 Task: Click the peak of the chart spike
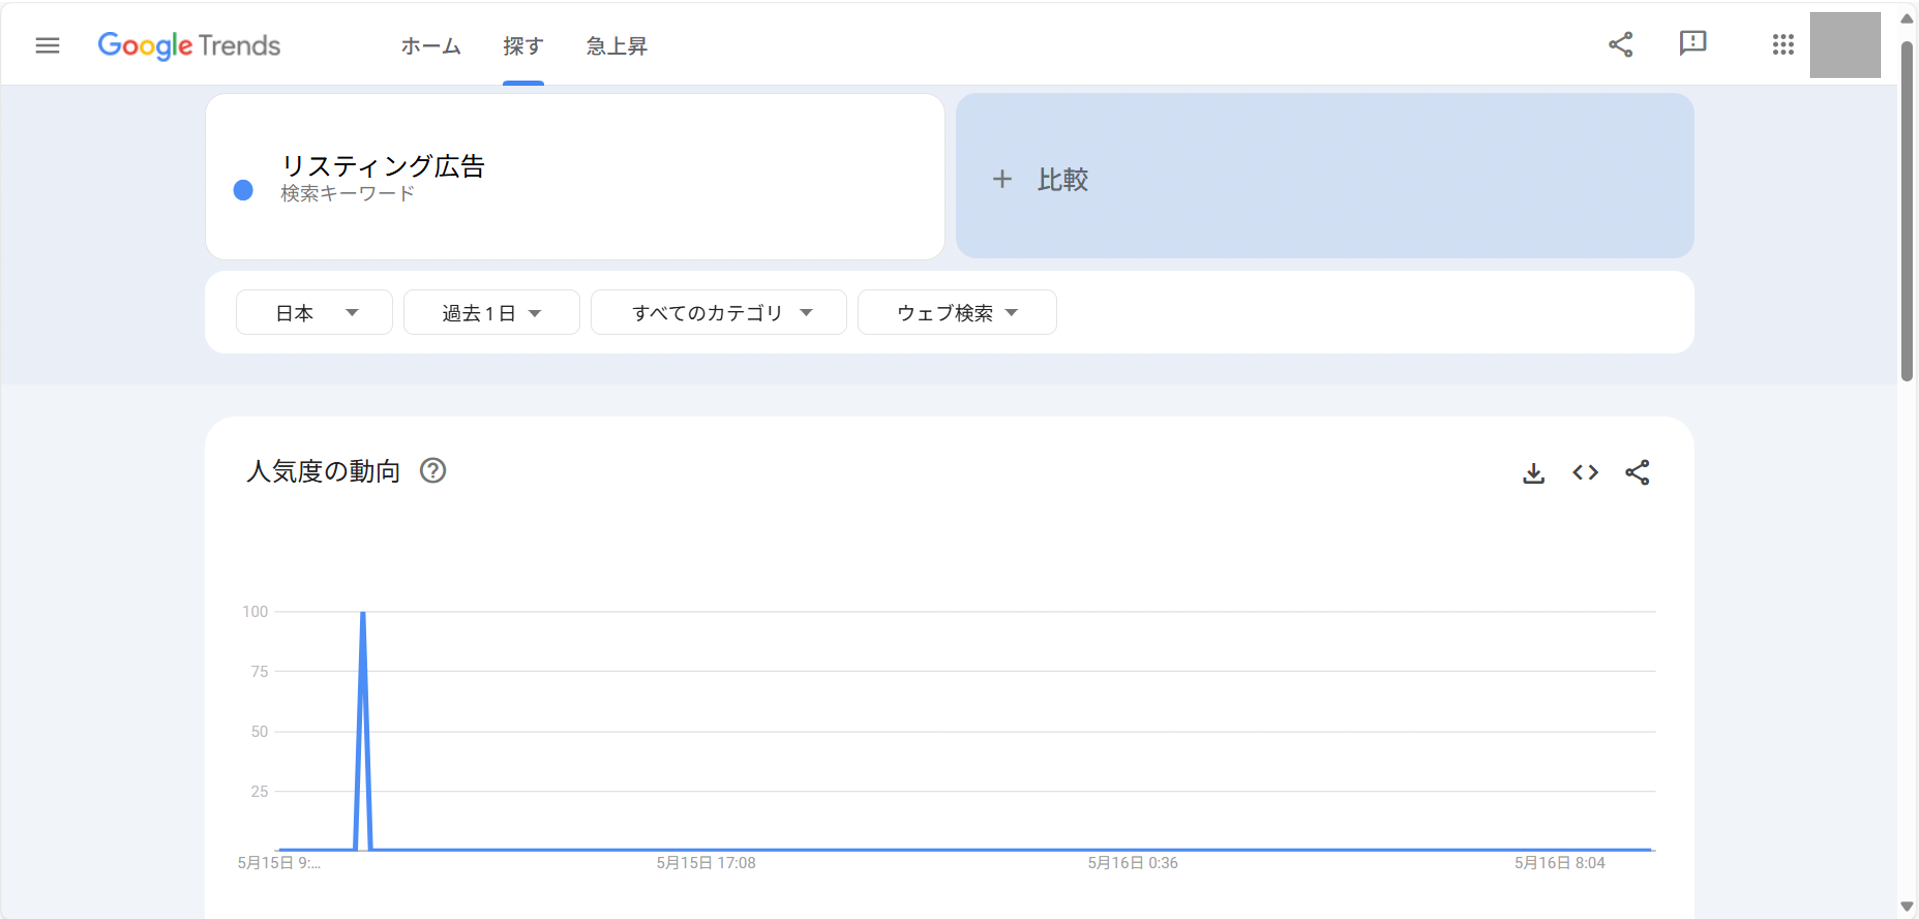point(363,612)
